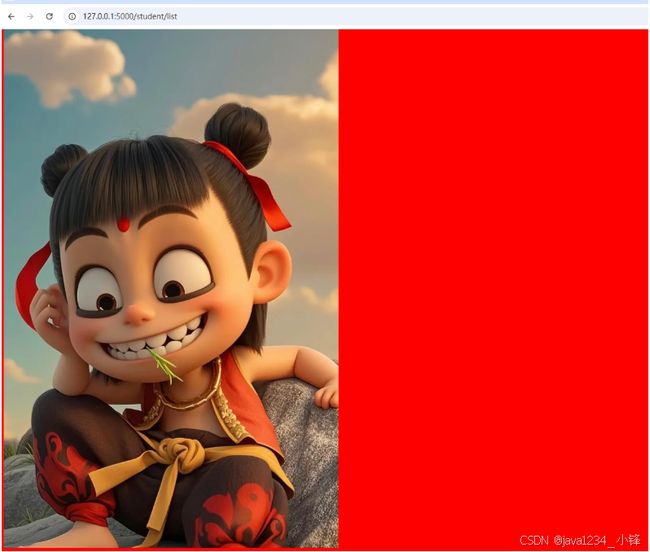Focus the address bar showing 127.0.0.1:5000/student/list
Viewport: 650px width, 552px height.
click(x=357, y=17)
